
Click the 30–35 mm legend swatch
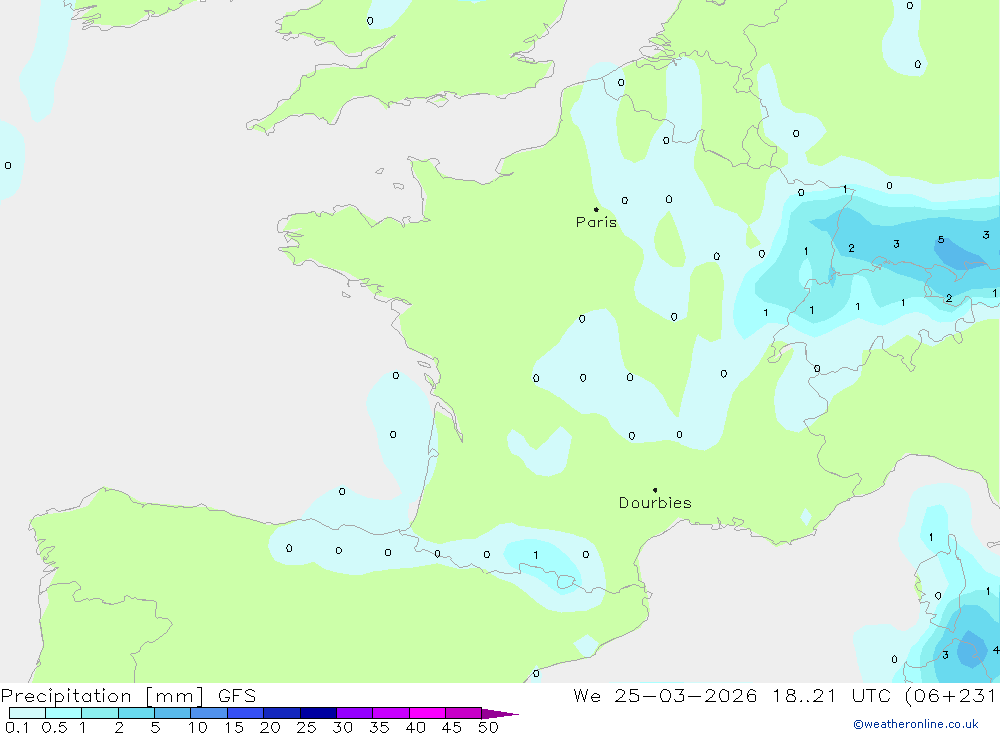point(355,713)
